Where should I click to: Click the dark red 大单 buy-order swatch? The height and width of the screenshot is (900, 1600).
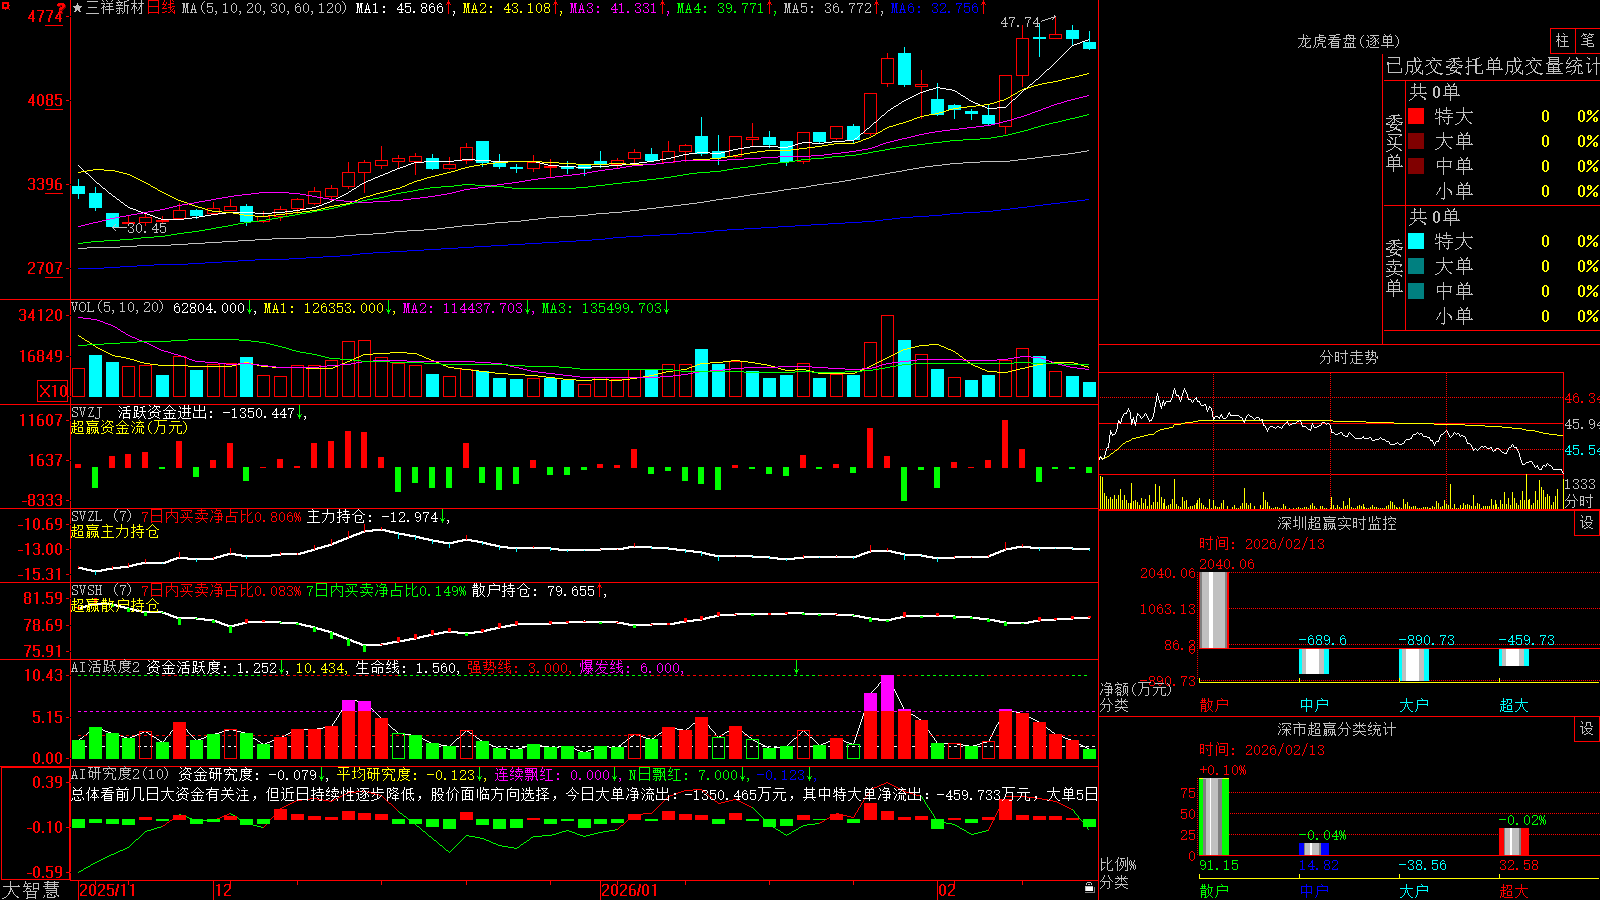click(1416, 141)
